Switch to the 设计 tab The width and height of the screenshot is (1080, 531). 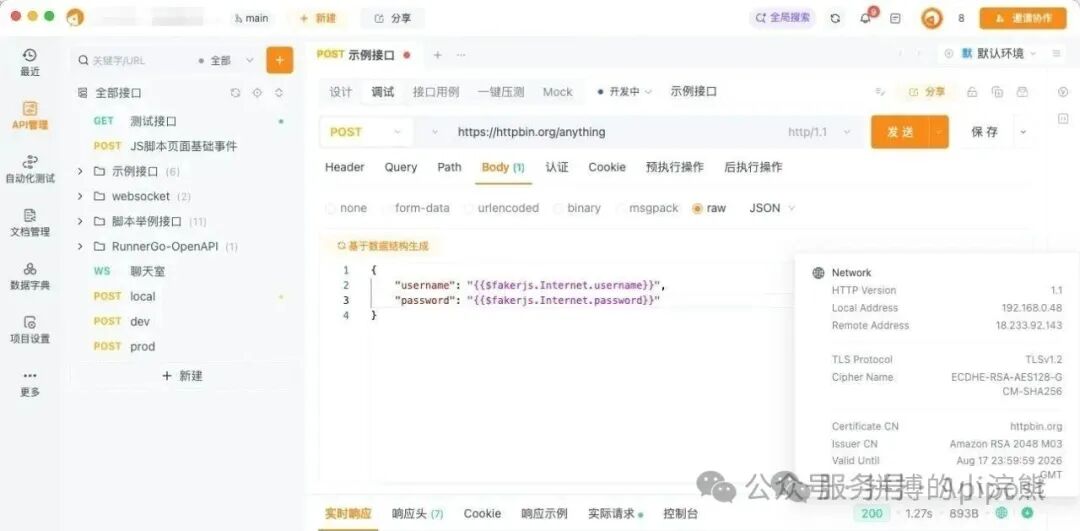click(x=341, y=92)
